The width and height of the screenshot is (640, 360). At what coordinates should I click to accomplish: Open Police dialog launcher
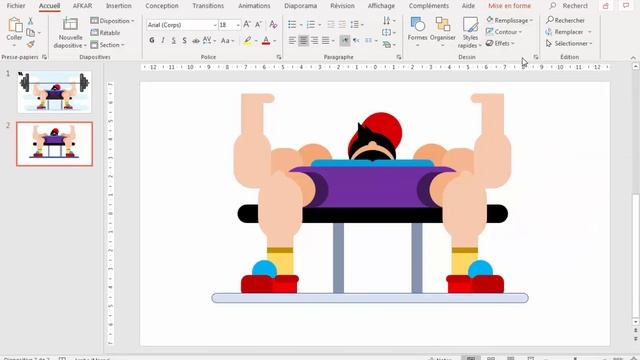(x=279, y=57)
